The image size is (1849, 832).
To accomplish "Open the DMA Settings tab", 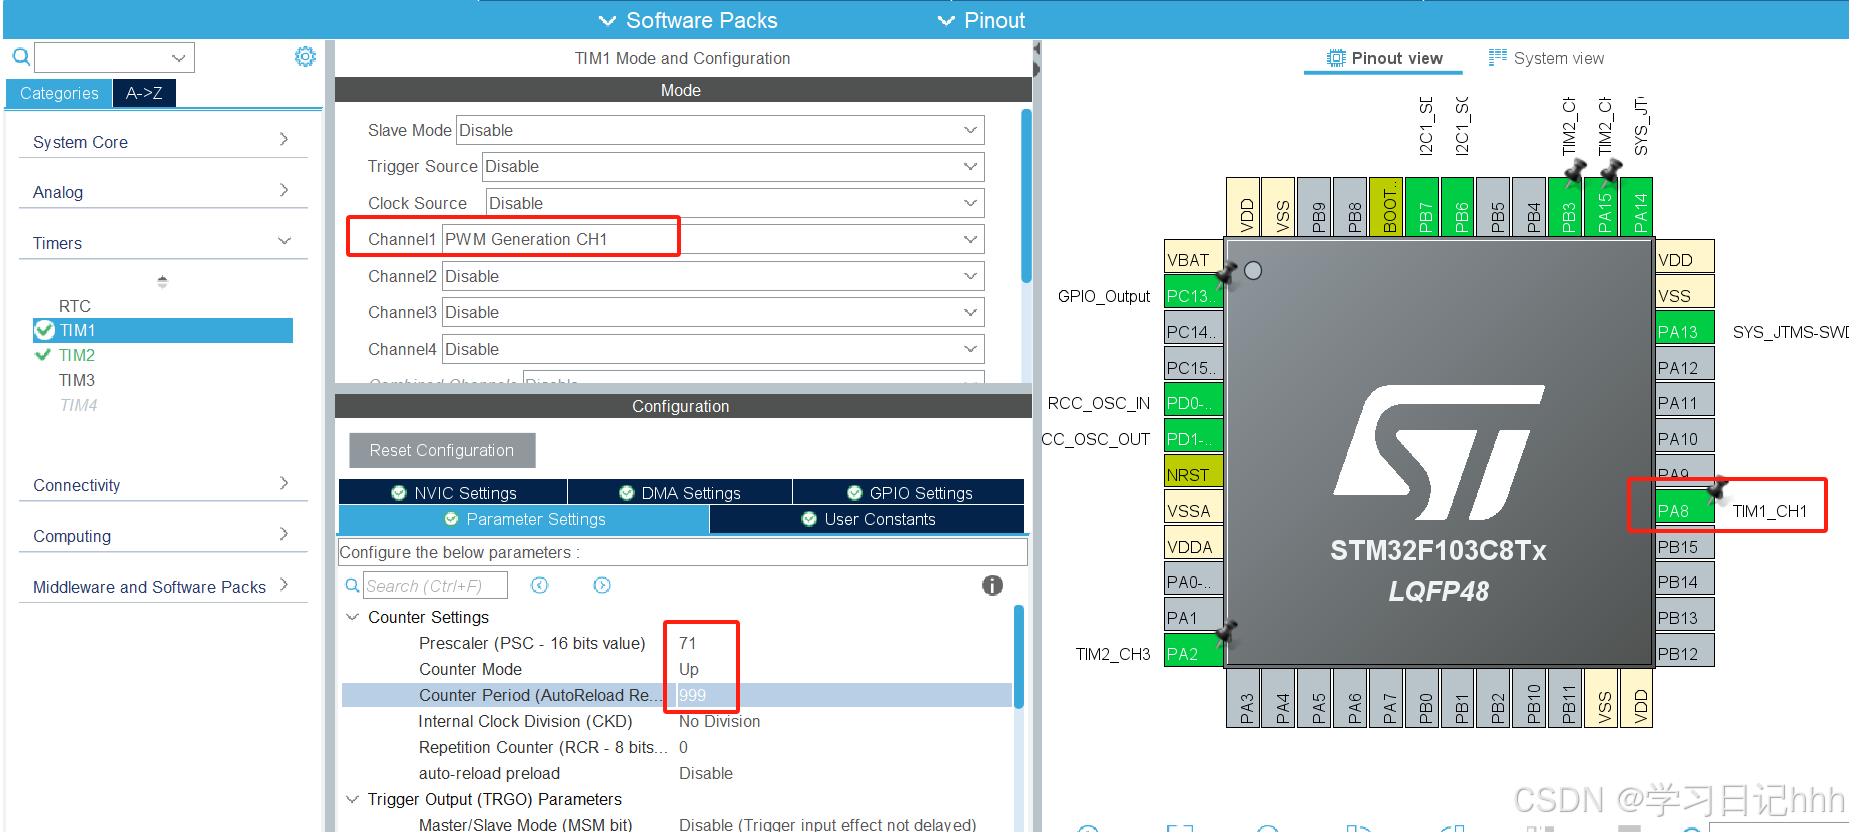I will coord(680,492).
